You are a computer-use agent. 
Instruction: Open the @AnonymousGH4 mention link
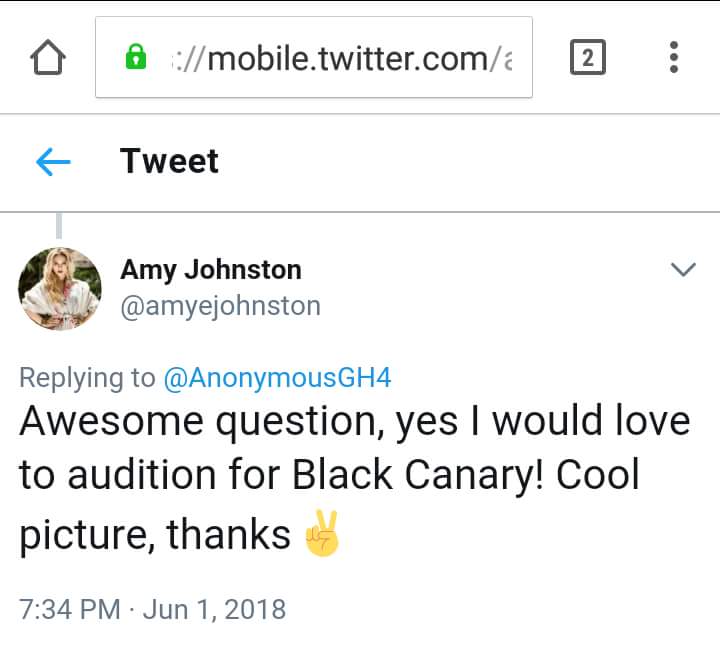(x=277, y=377)
